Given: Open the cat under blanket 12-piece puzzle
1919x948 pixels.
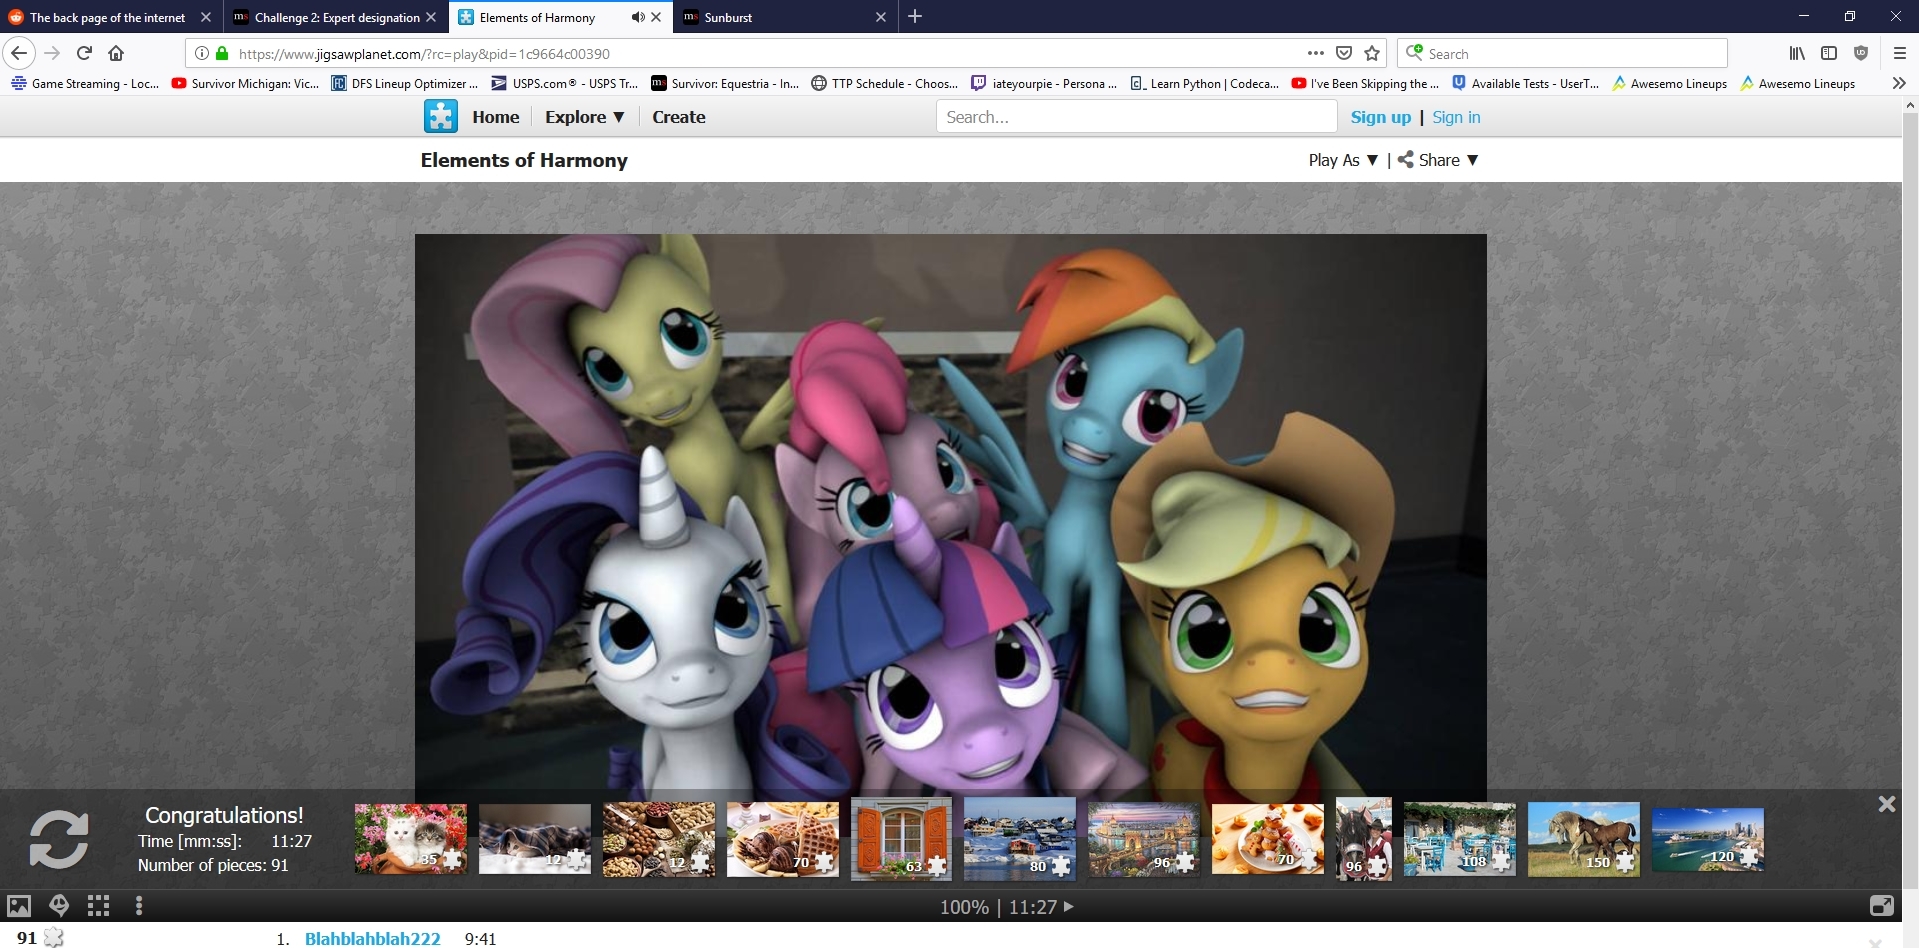Looking at the screenshot, I should click(535, 839).
